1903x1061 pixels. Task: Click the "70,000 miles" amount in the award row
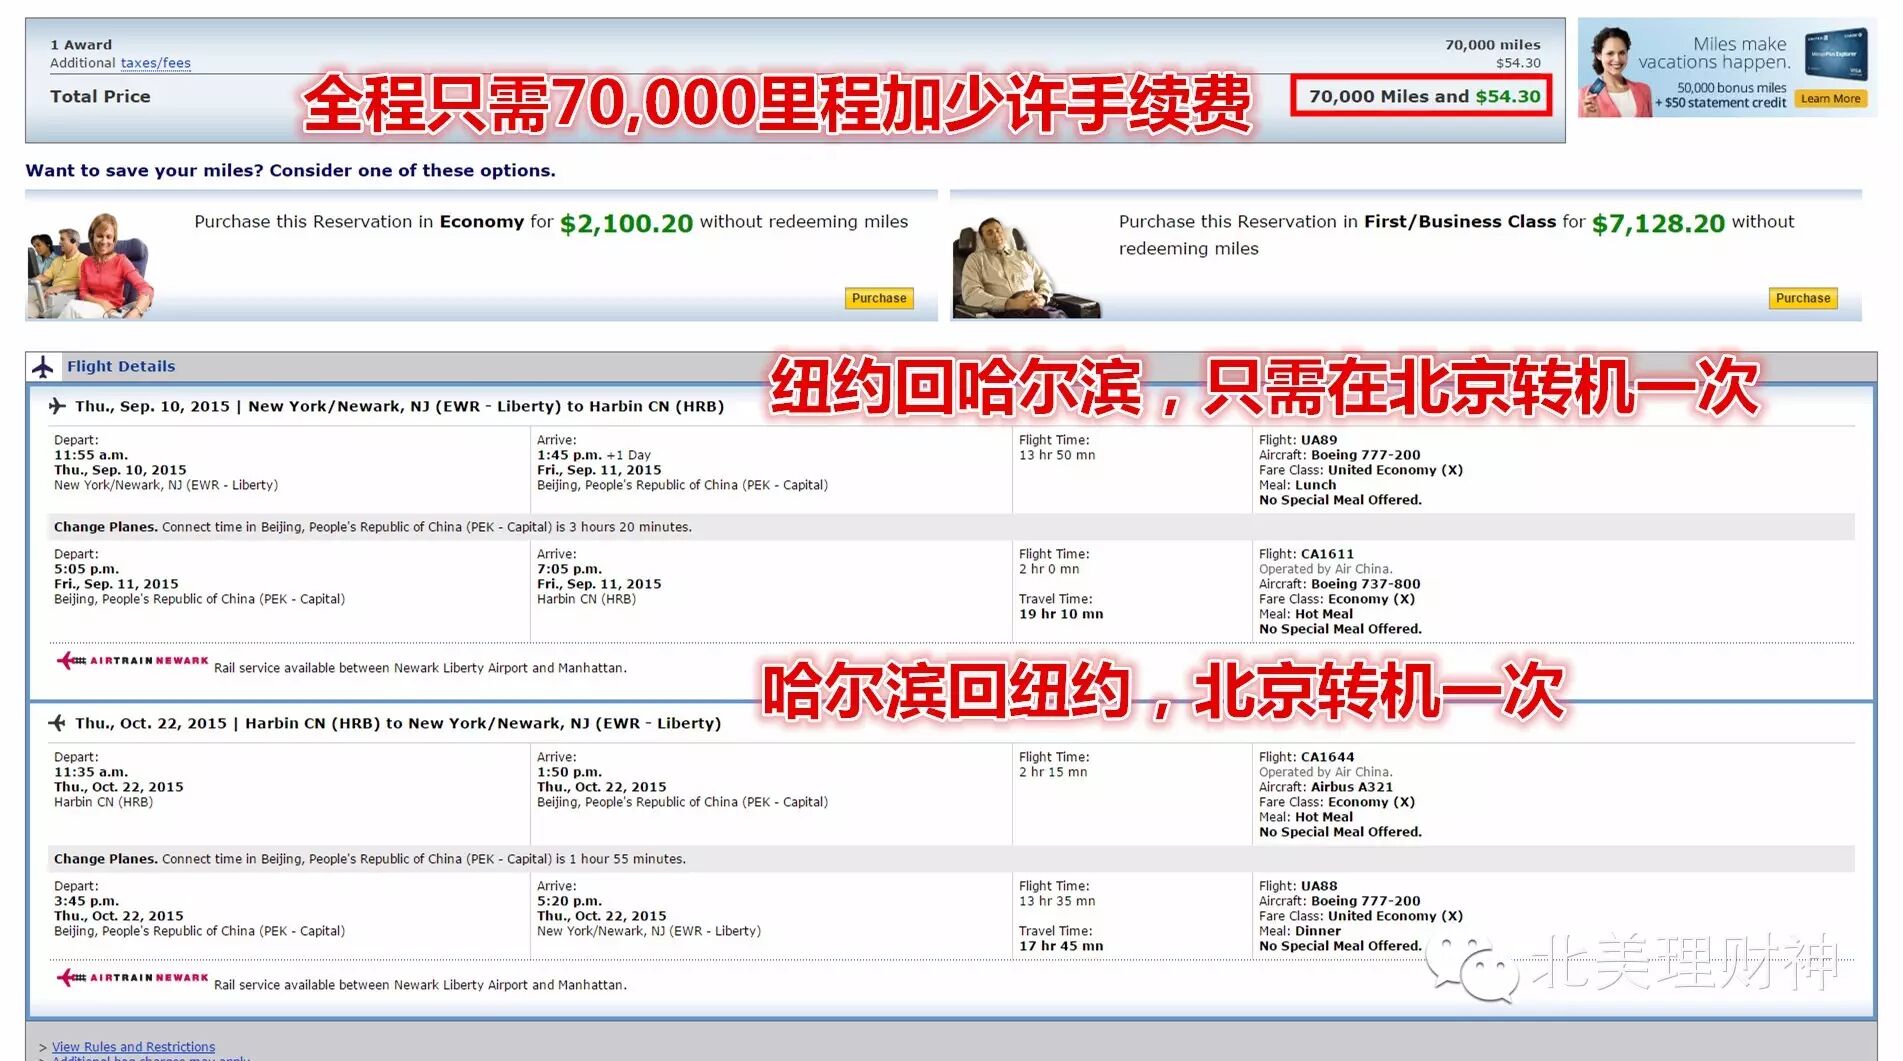pos(1492,45)
